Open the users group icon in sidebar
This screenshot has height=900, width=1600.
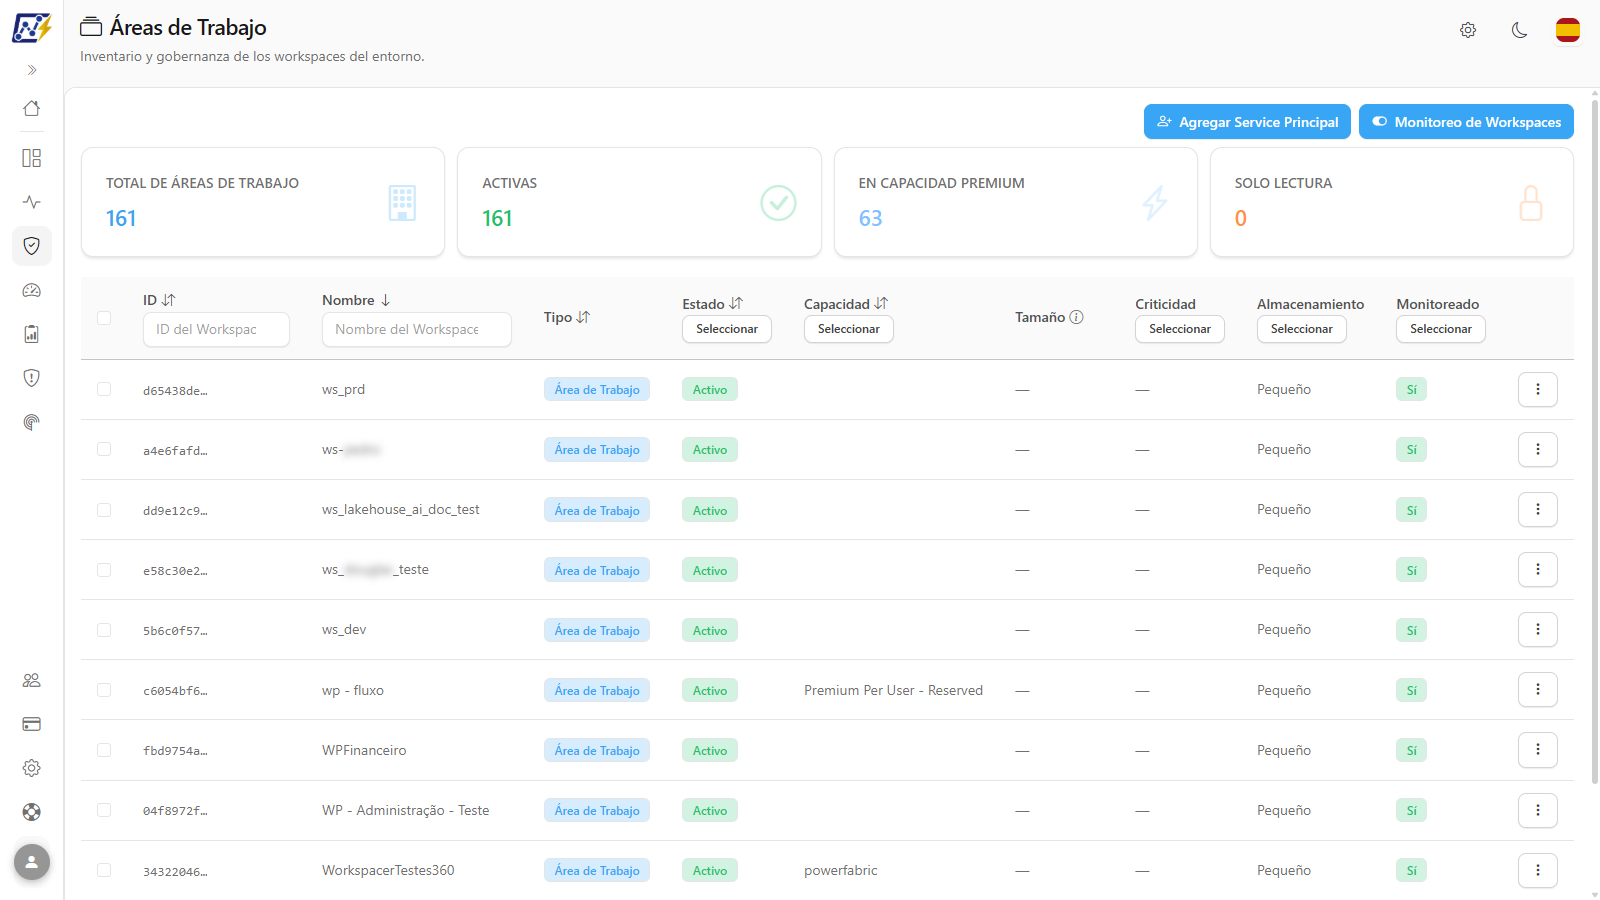[x=32, y=680]
